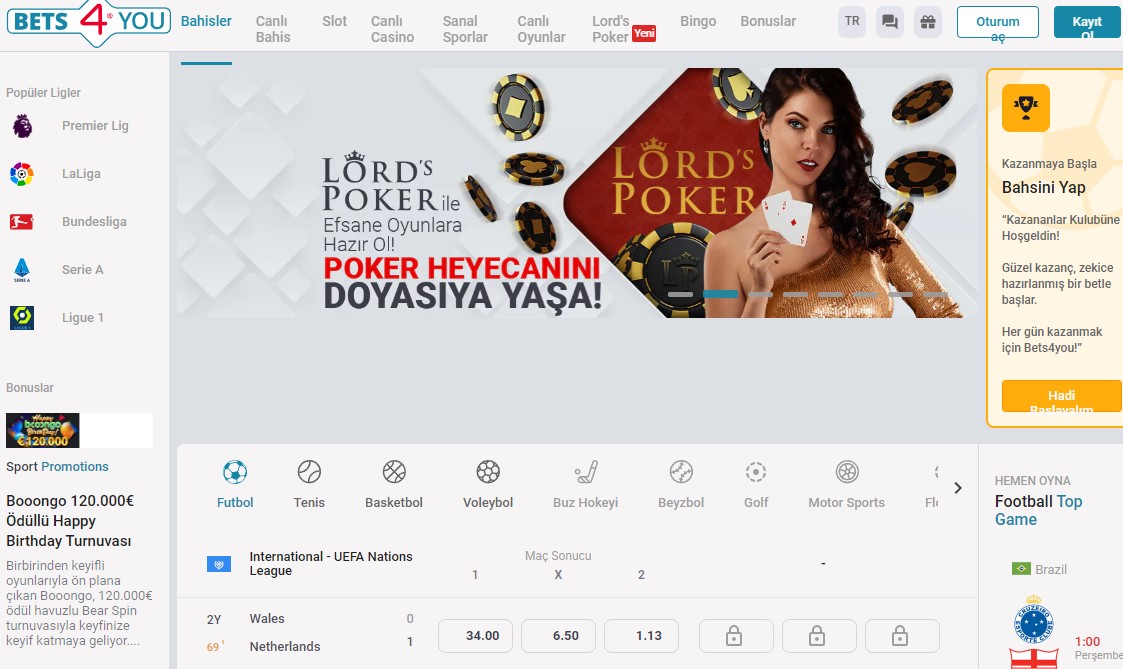Click the second locked odds padlock
The image size is (1123, 669).
[x=819, y=636]
